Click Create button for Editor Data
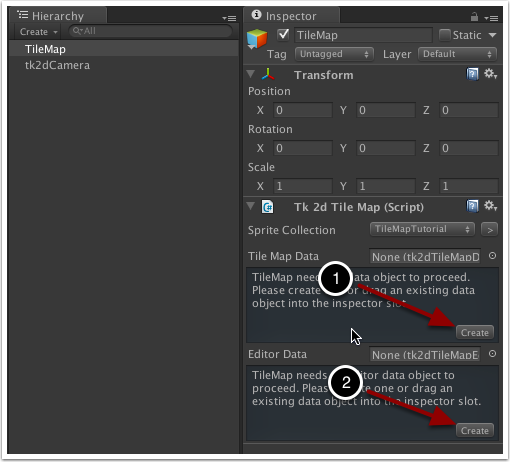The width and height of the screenshot is (510, 462). pos(474,430)
